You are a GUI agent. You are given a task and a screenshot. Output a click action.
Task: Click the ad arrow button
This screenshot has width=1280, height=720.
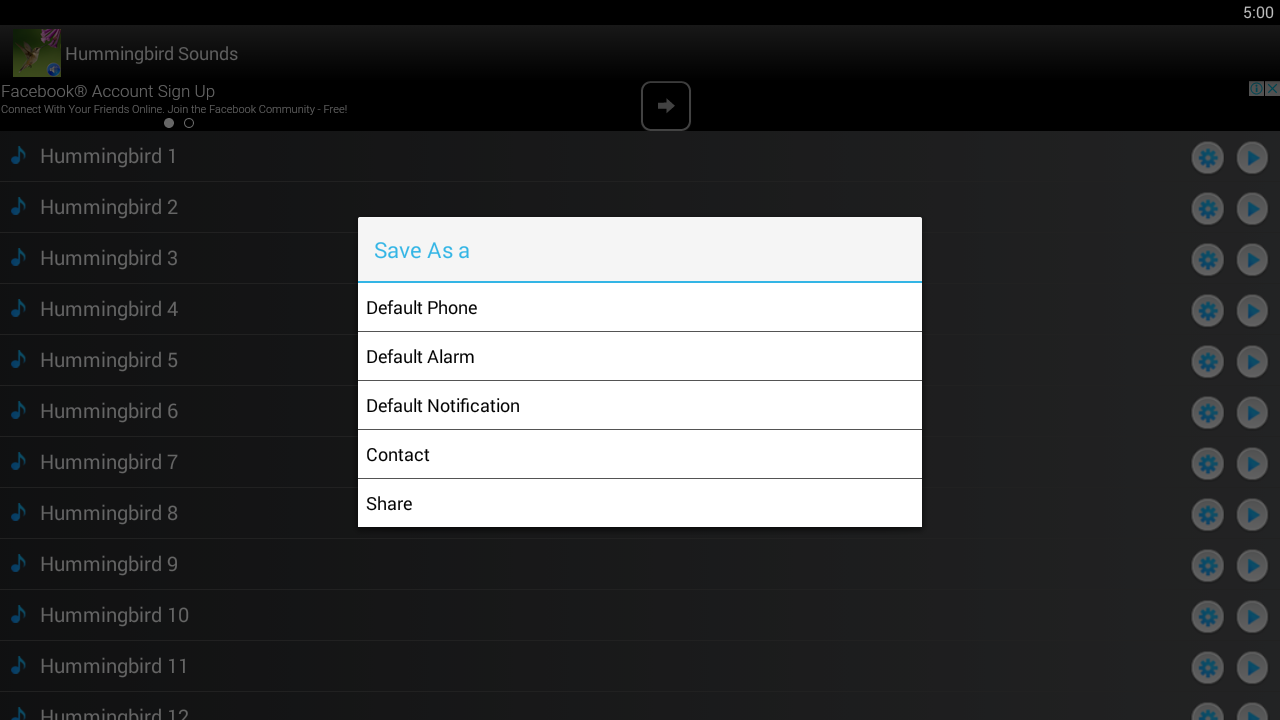coord(666,106)
